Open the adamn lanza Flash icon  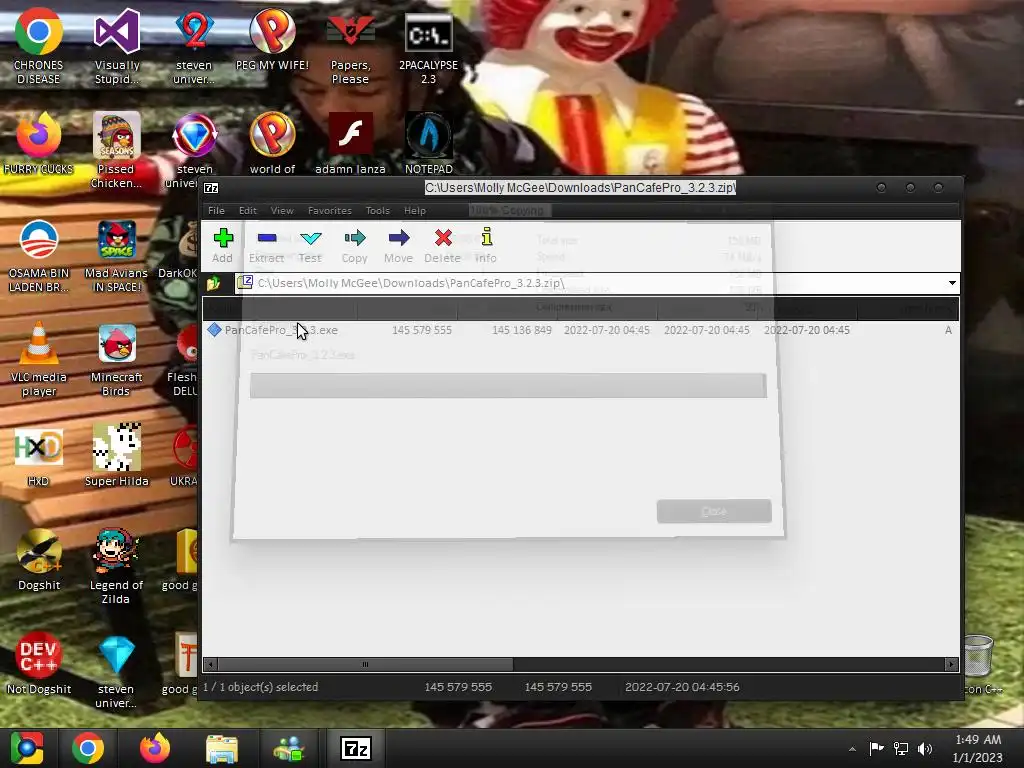coord(351,142)
